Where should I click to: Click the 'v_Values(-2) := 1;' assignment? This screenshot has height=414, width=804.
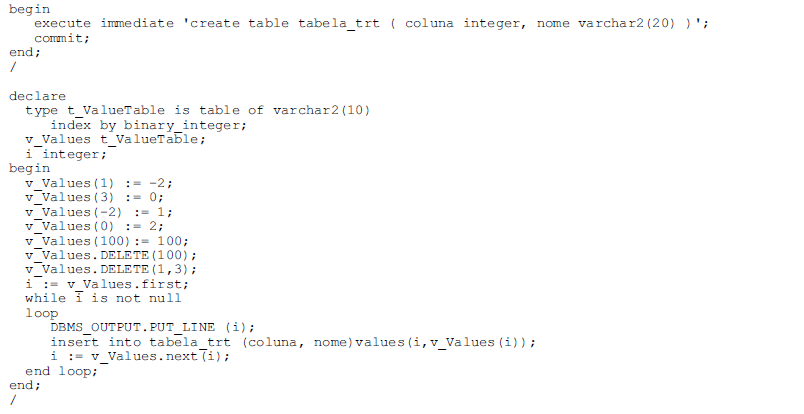click(99, 212)
